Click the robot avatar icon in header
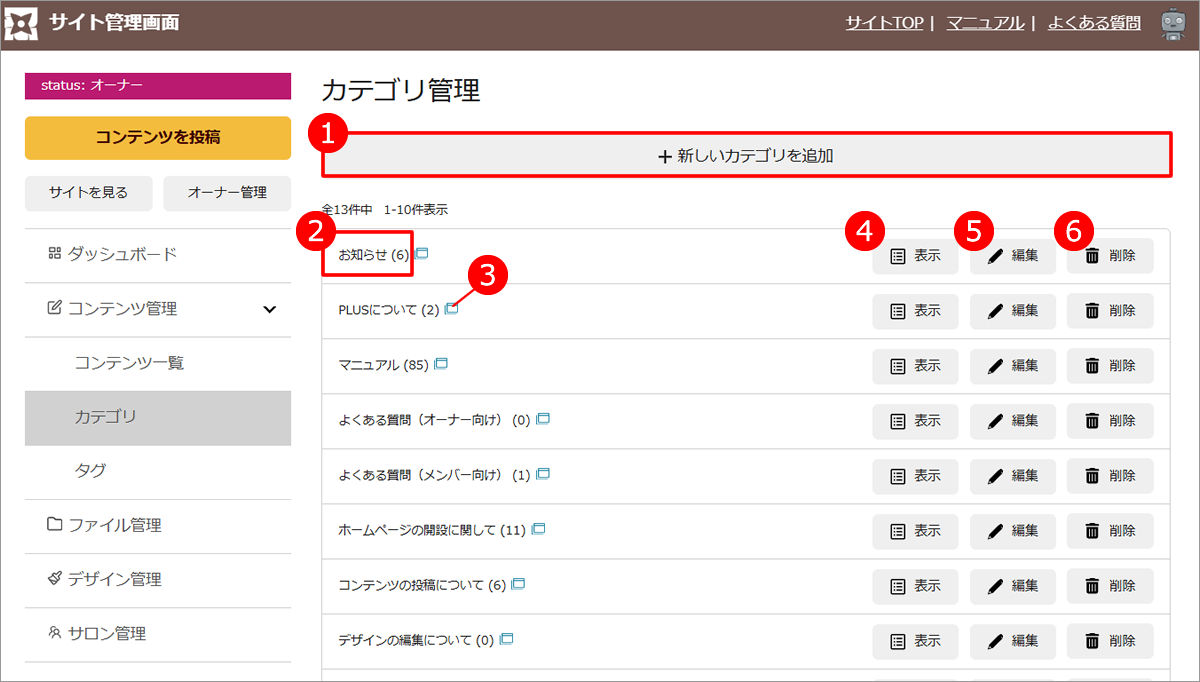The width and height of the screenshot is (1200, 682). (x=1173, y=24)
